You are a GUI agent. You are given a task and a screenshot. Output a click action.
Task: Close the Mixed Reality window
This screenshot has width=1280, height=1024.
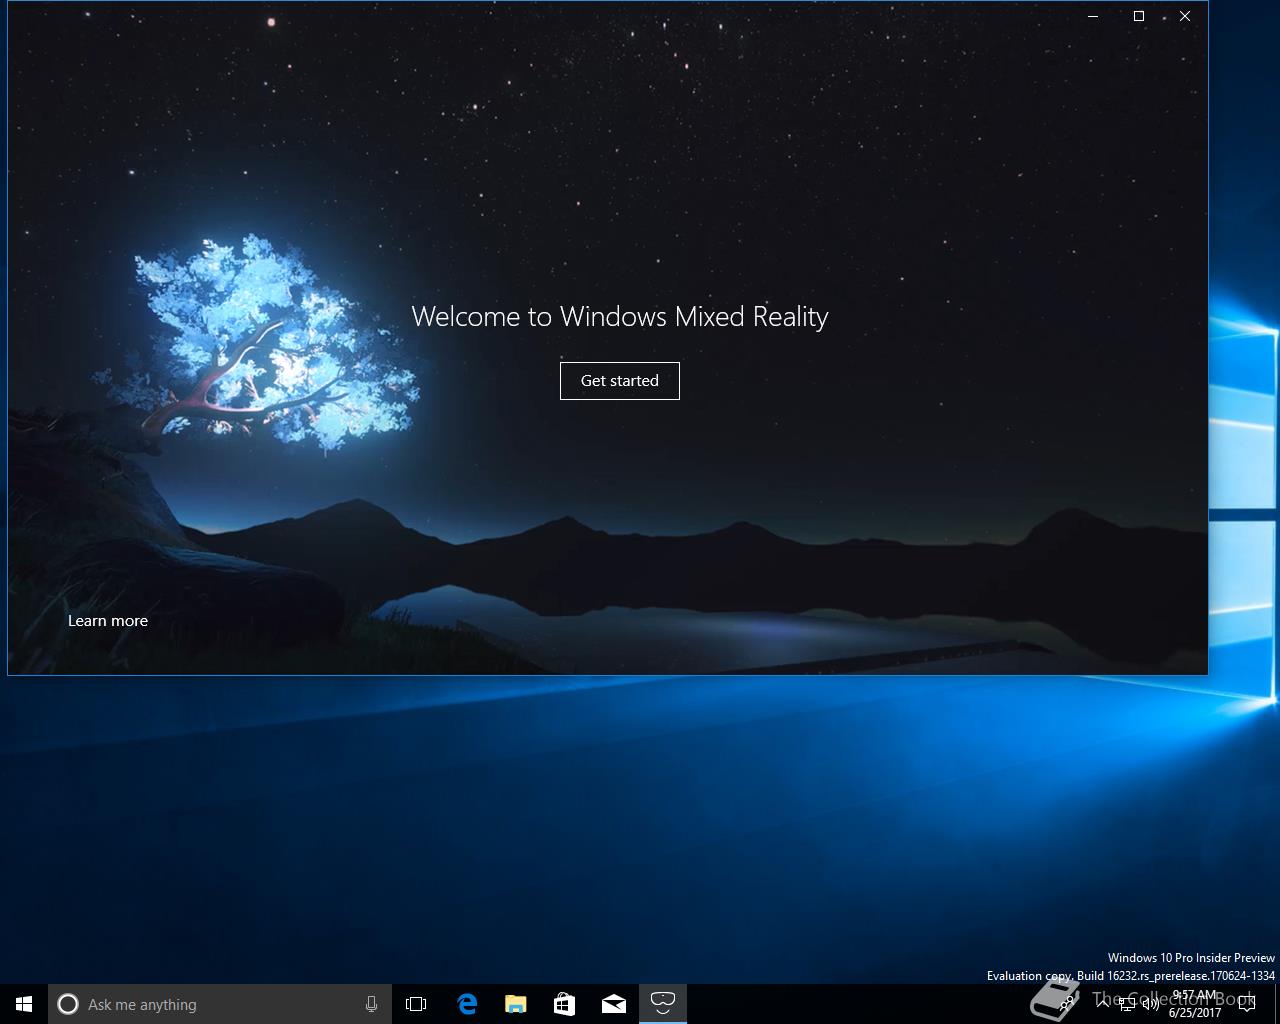click(x=1185, y=16)
